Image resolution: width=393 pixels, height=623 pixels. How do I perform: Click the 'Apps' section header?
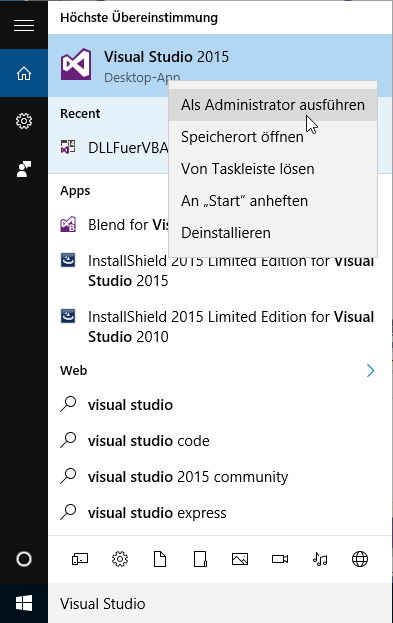75,191
